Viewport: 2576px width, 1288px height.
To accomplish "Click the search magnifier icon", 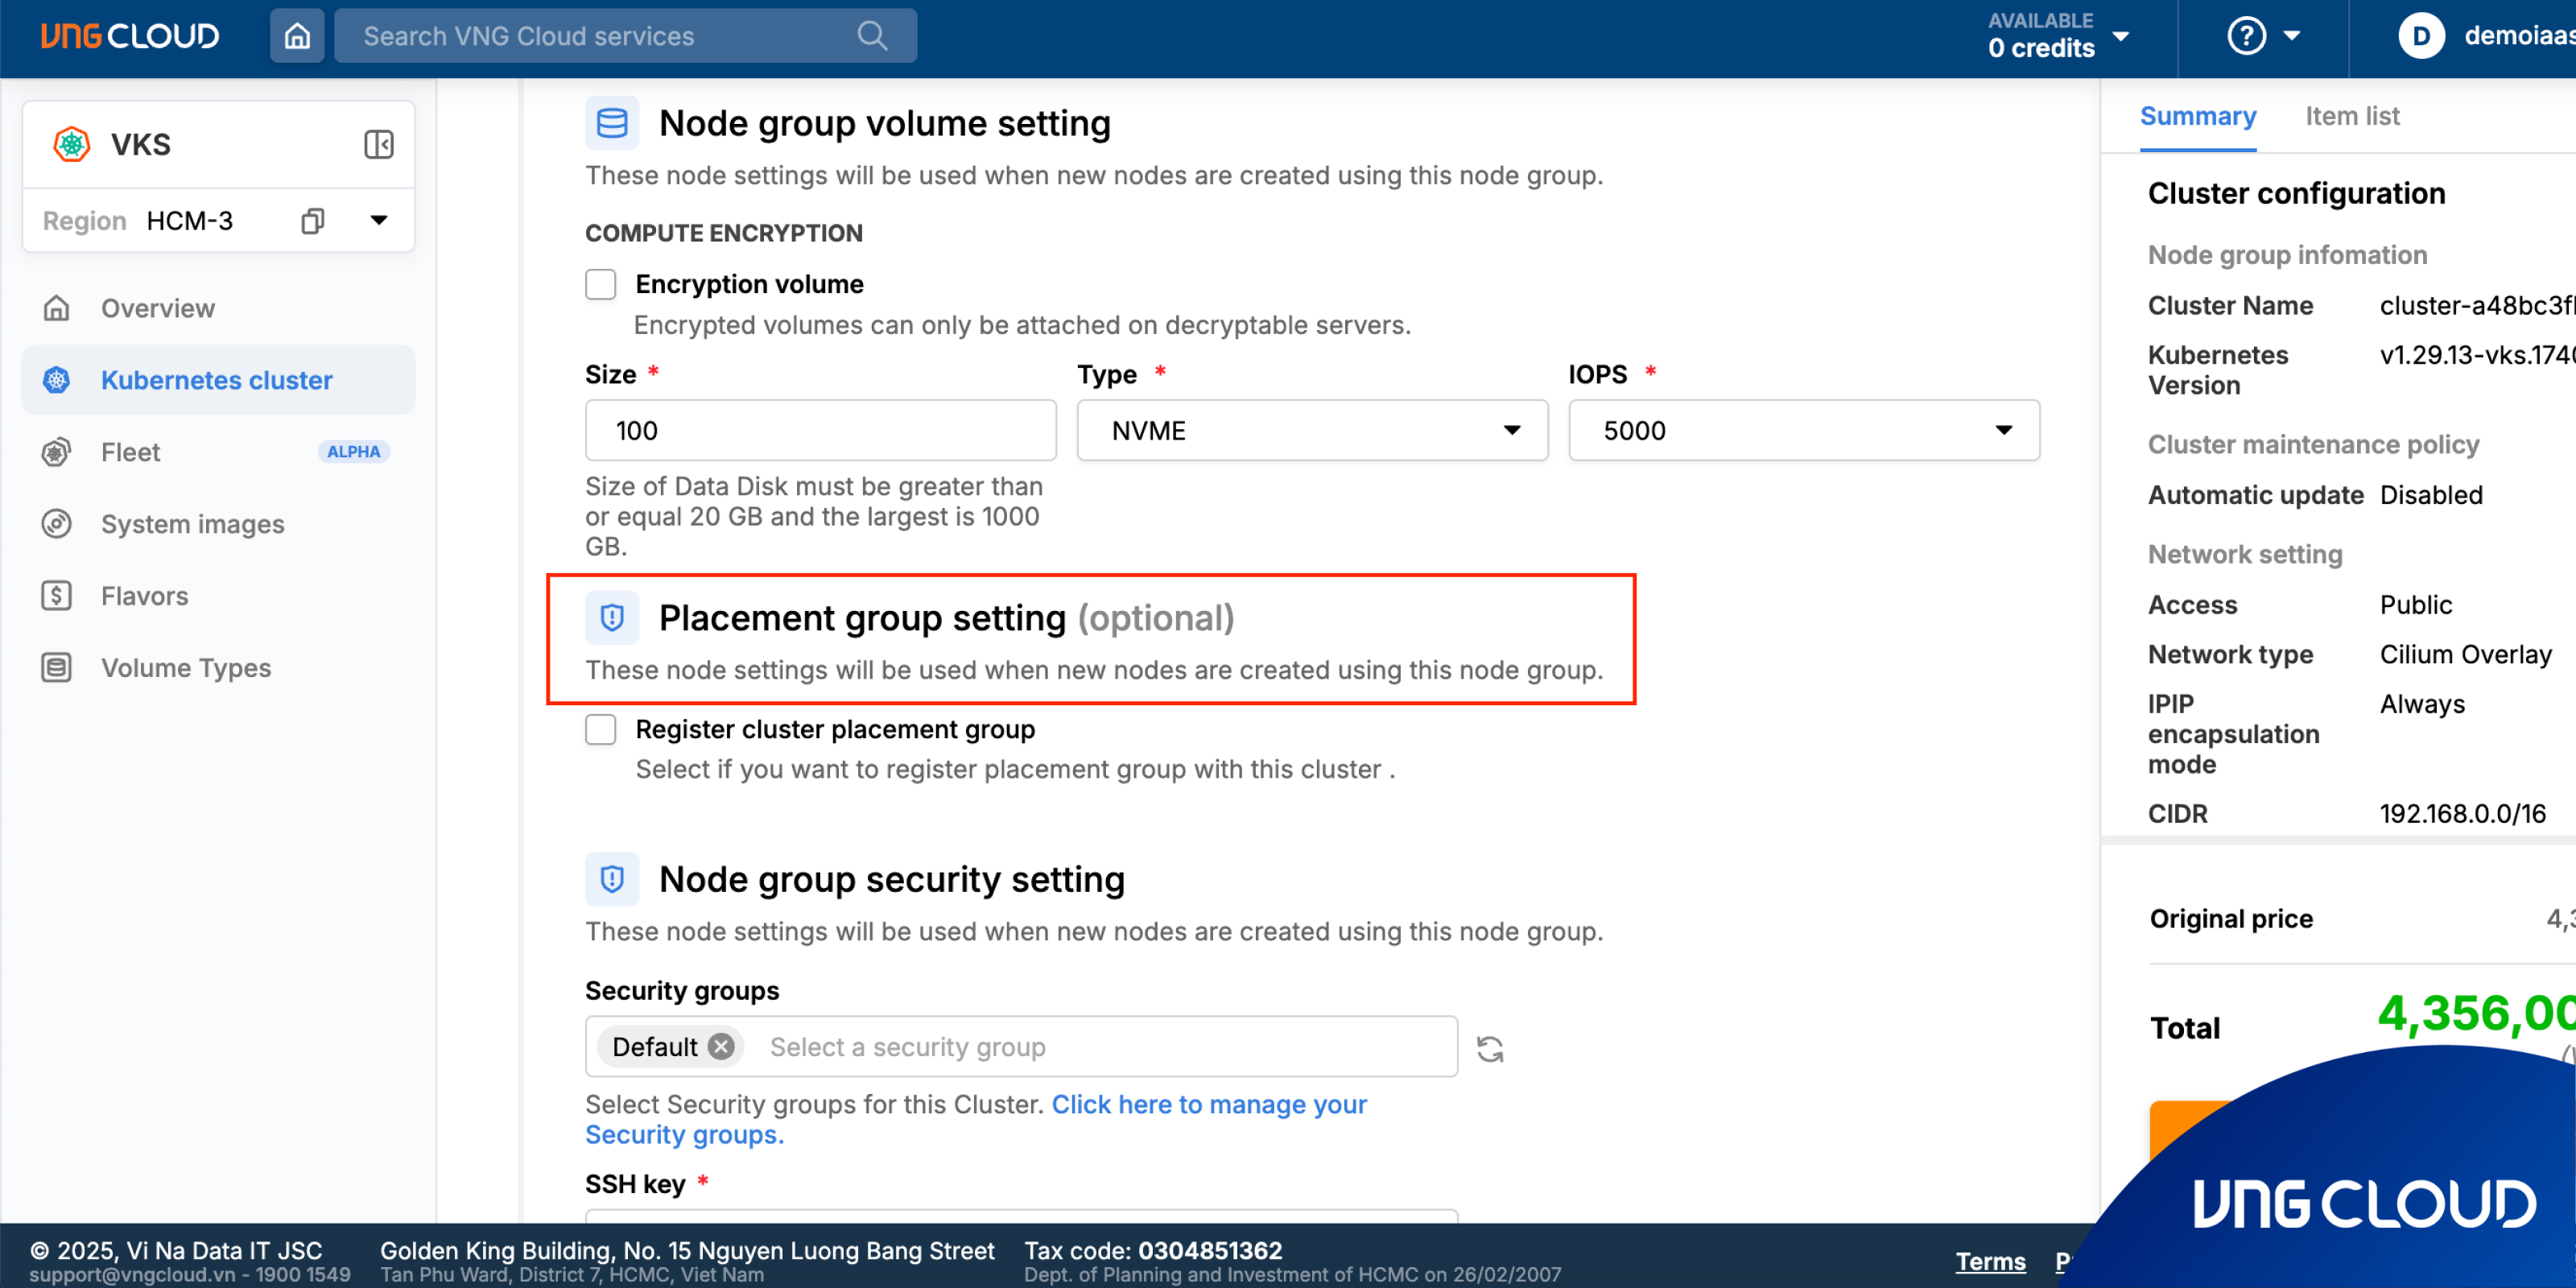I will 872,36.
